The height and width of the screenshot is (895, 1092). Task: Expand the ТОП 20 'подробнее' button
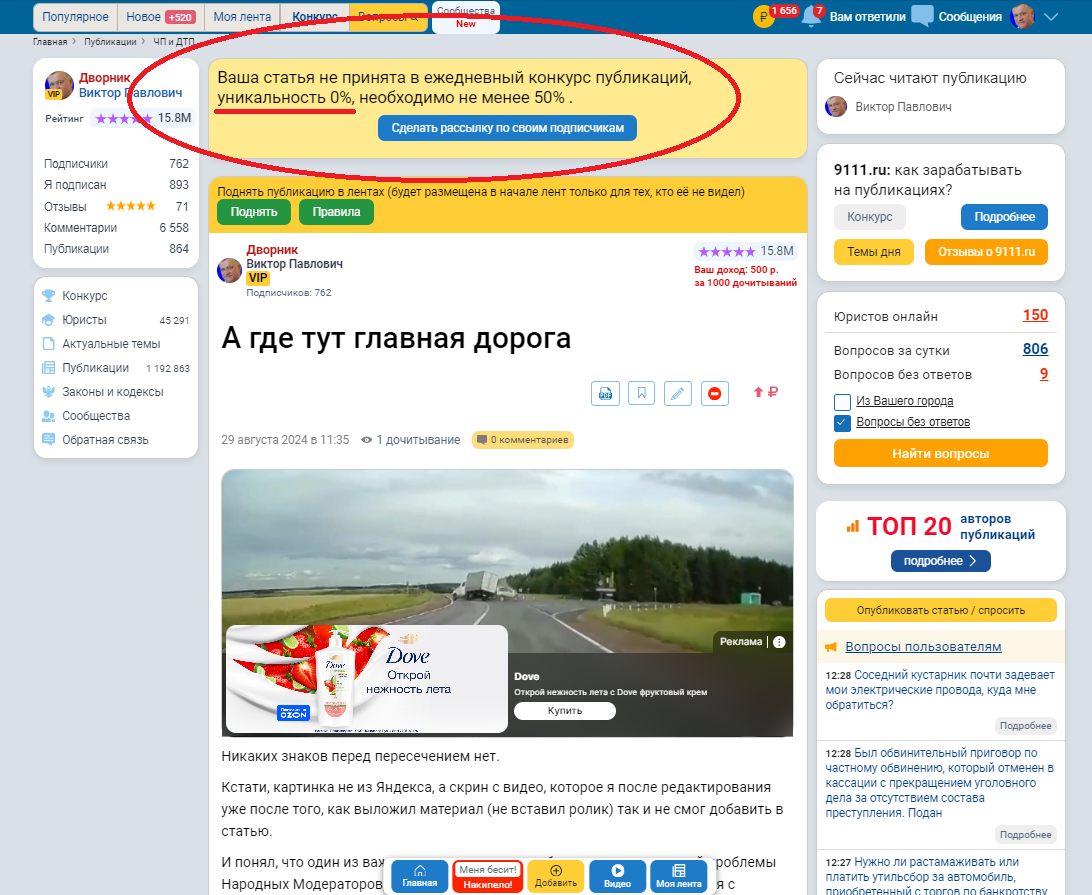point(940,561)
